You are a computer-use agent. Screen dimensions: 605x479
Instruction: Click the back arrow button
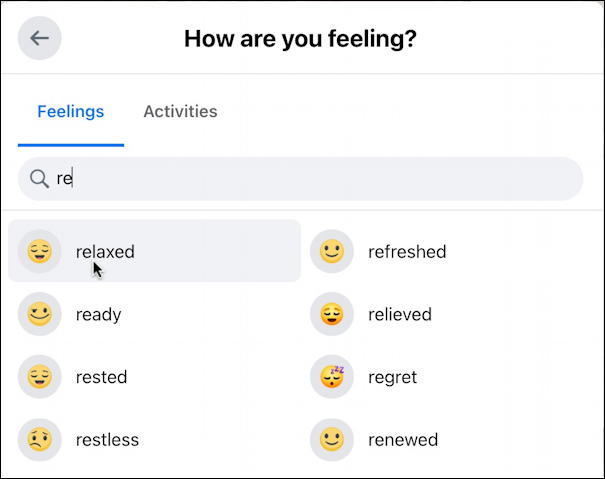click(x=39, y=38)
